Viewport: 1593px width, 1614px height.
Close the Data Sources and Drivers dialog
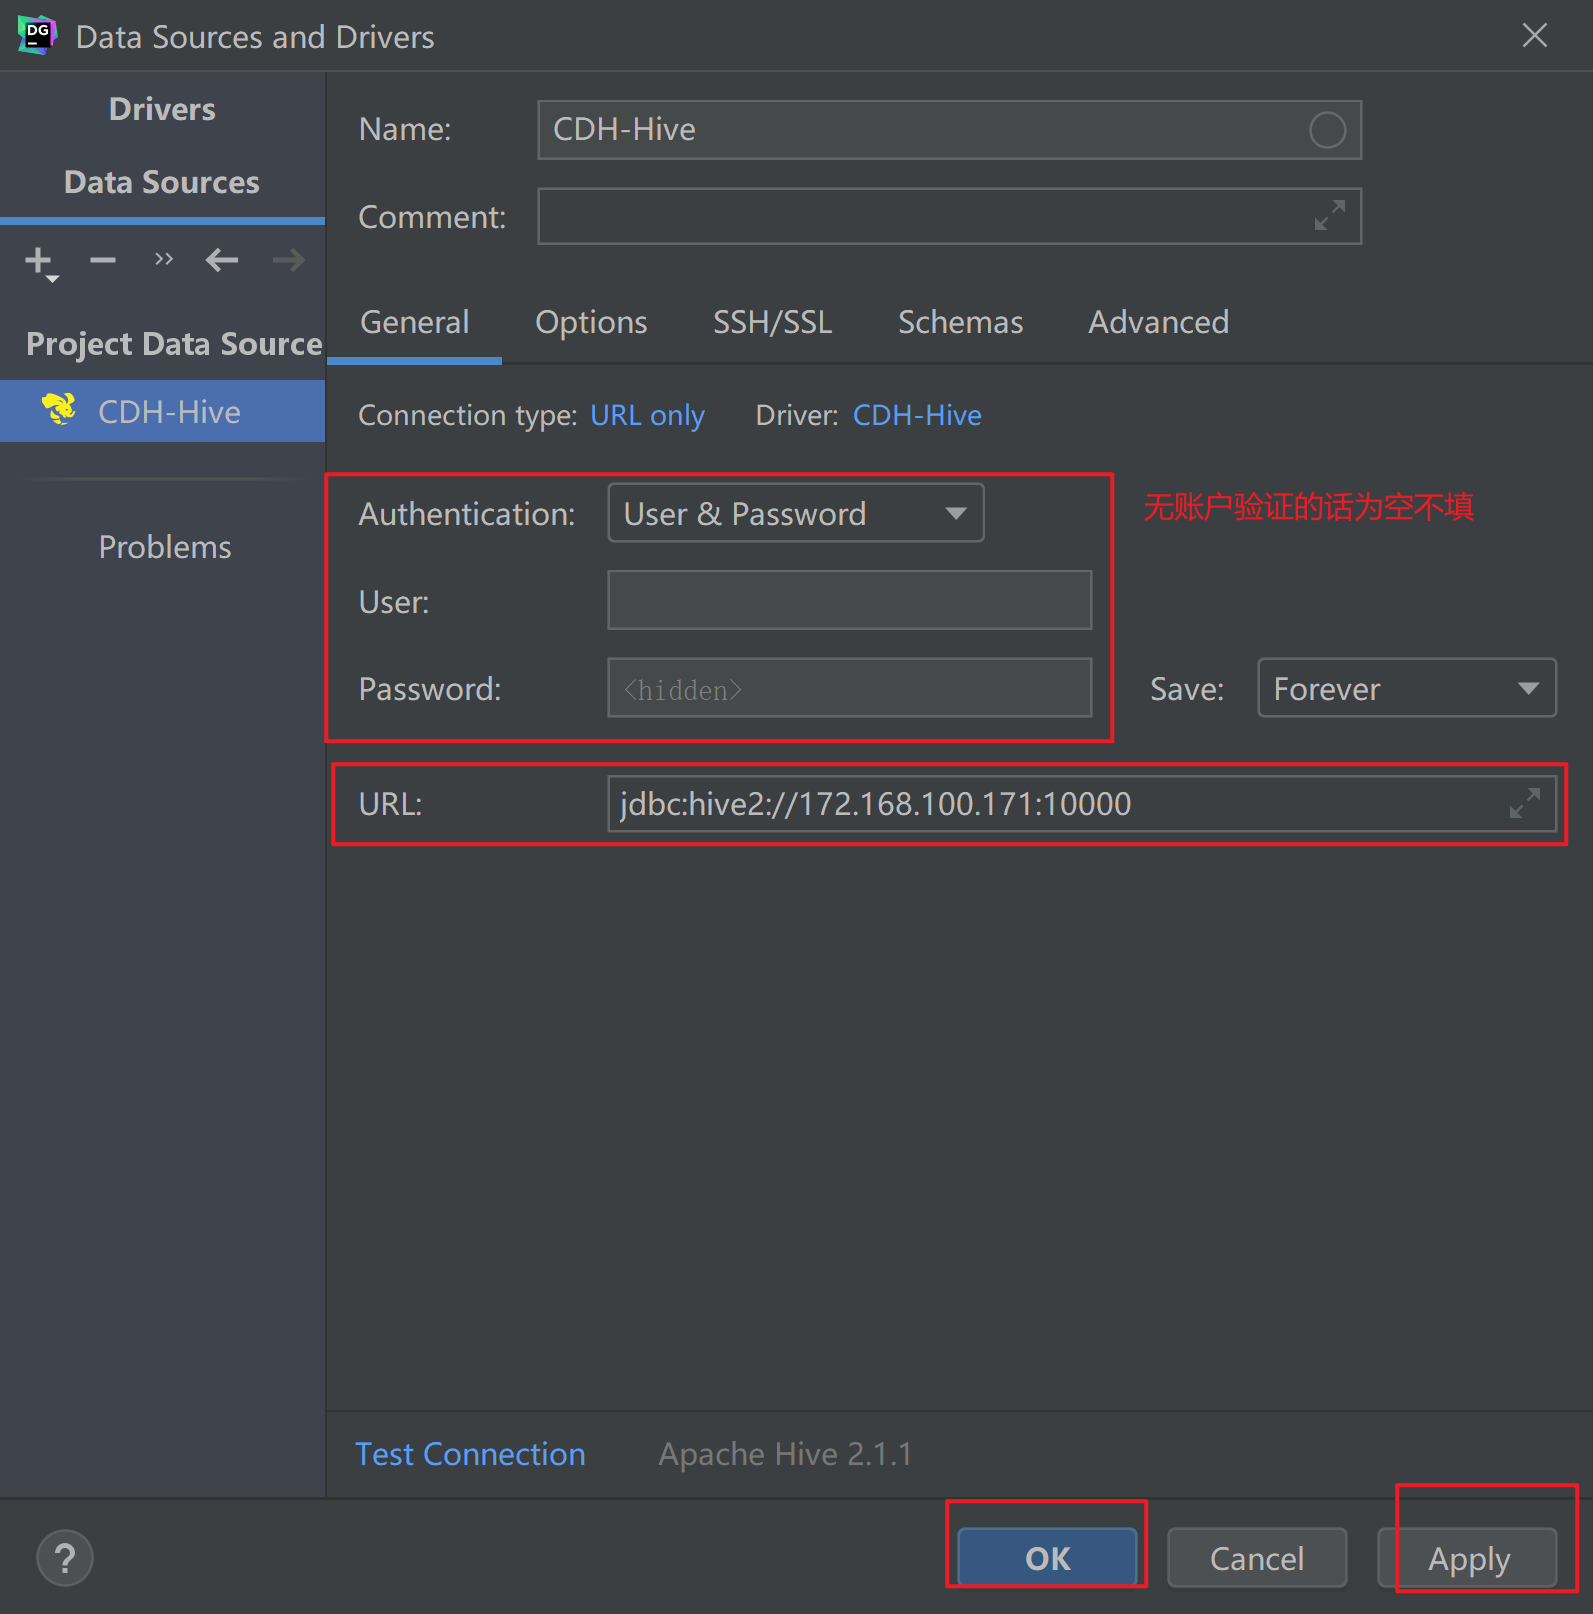1534,36
